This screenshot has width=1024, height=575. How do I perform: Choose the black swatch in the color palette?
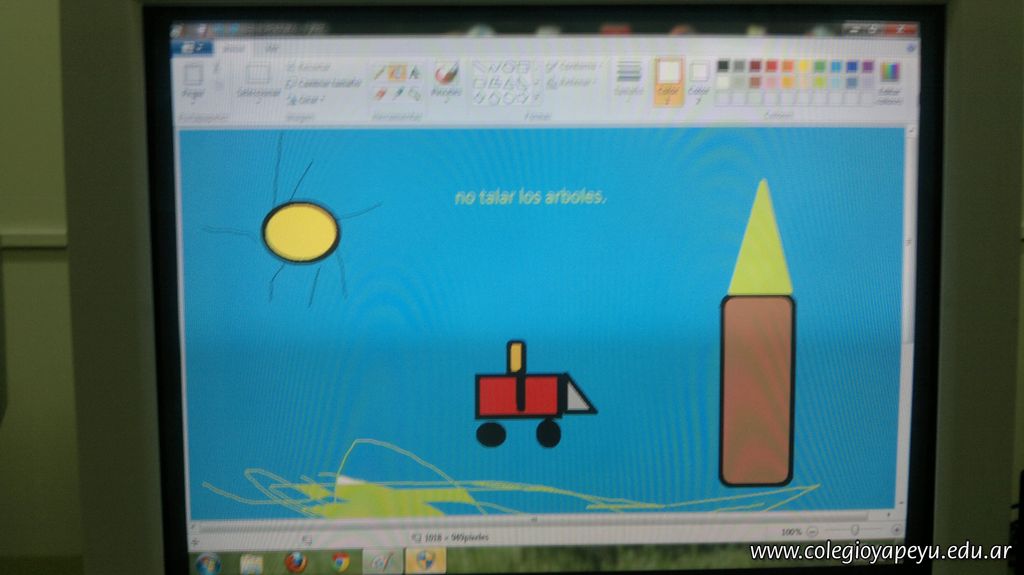[723, 66]
